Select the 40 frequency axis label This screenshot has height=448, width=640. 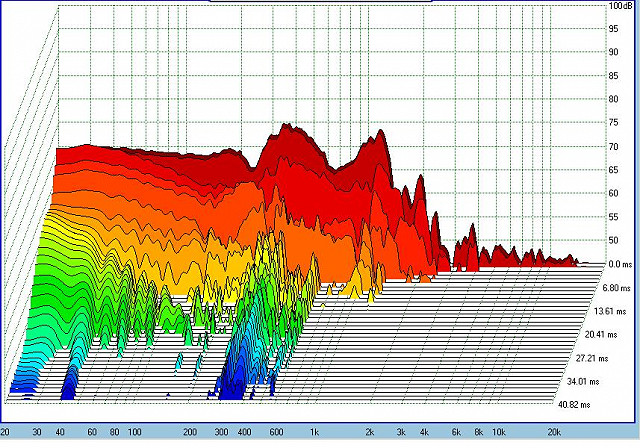(60, 432)
